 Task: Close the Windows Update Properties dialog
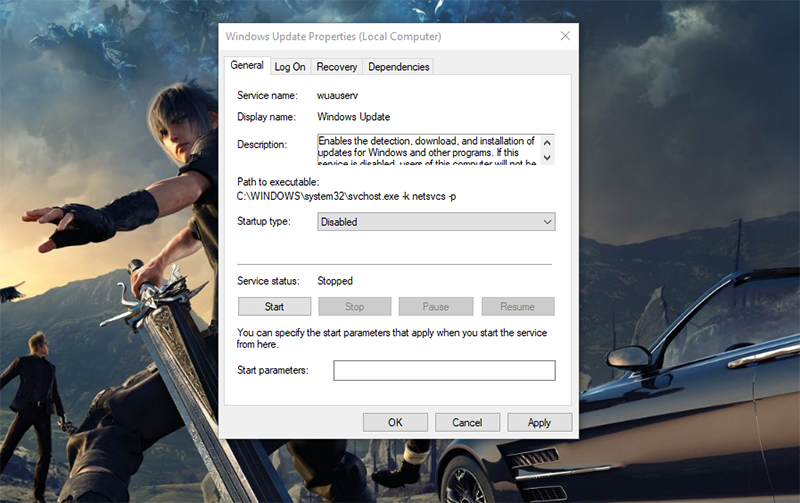[x=565, y=36]
